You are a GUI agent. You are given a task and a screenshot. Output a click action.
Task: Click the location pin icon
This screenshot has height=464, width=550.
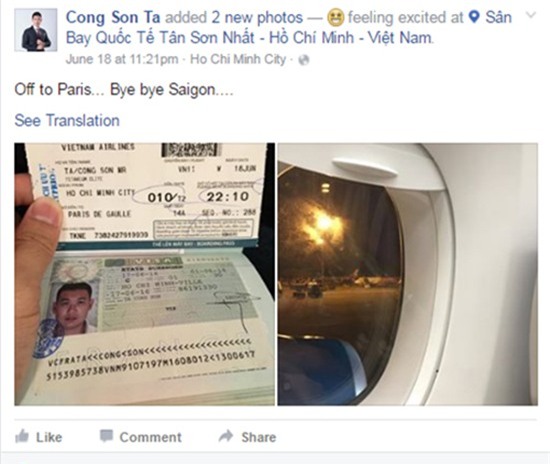click(x=474, y=17)
